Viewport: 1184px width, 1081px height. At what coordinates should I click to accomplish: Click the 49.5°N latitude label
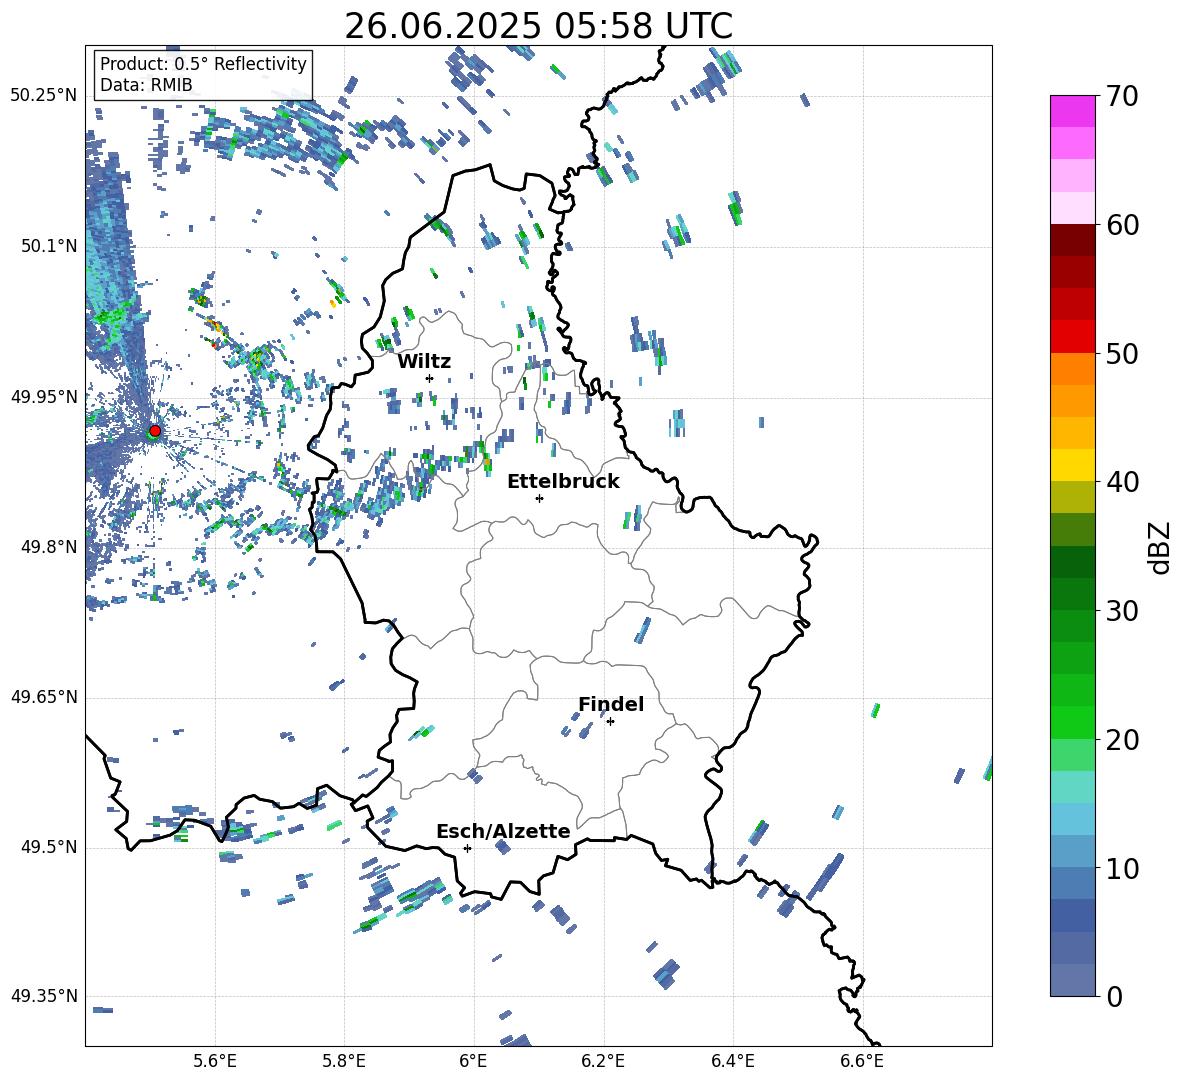point(48,846)
